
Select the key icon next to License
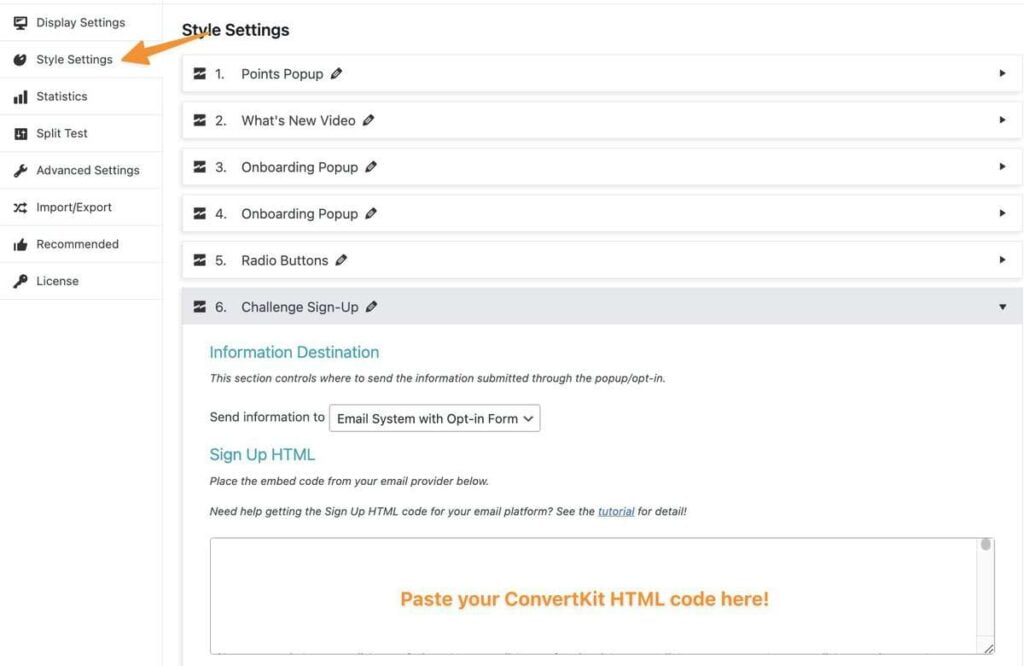[18, 281]
